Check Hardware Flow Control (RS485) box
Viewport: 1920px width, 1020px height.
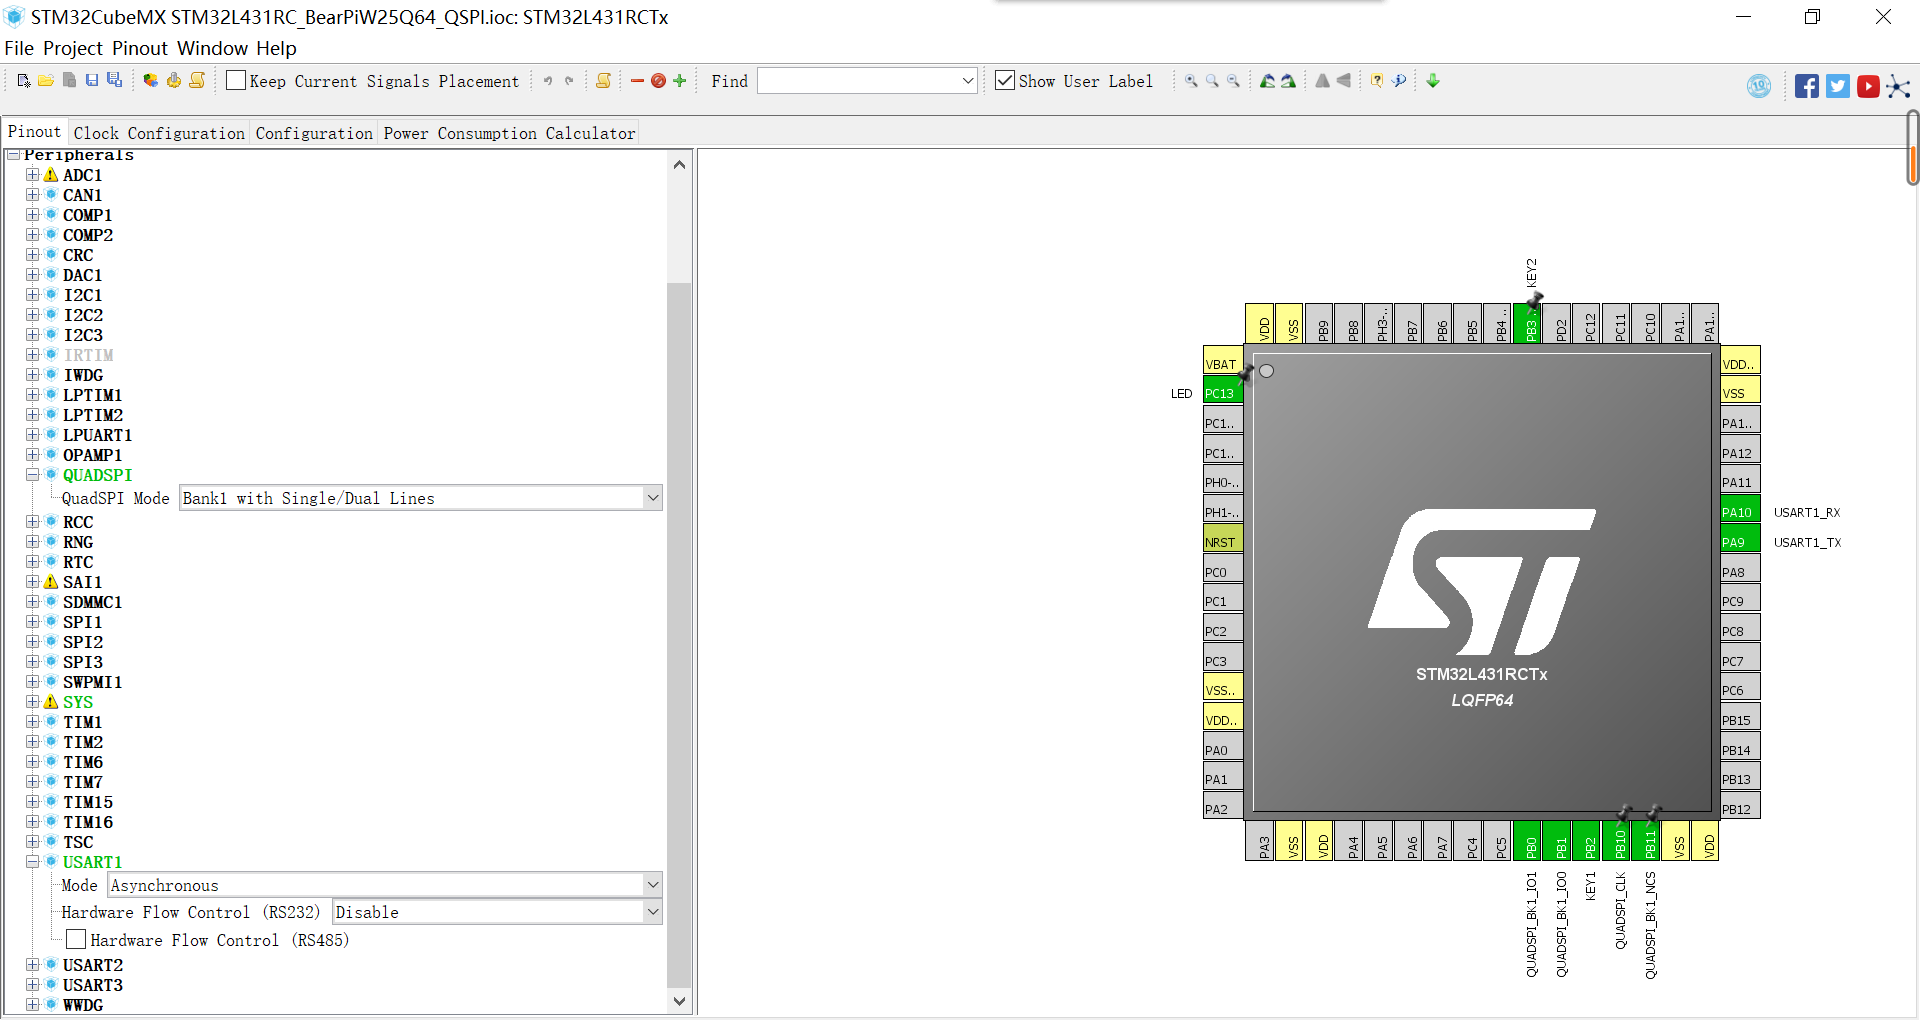[76, 939]
